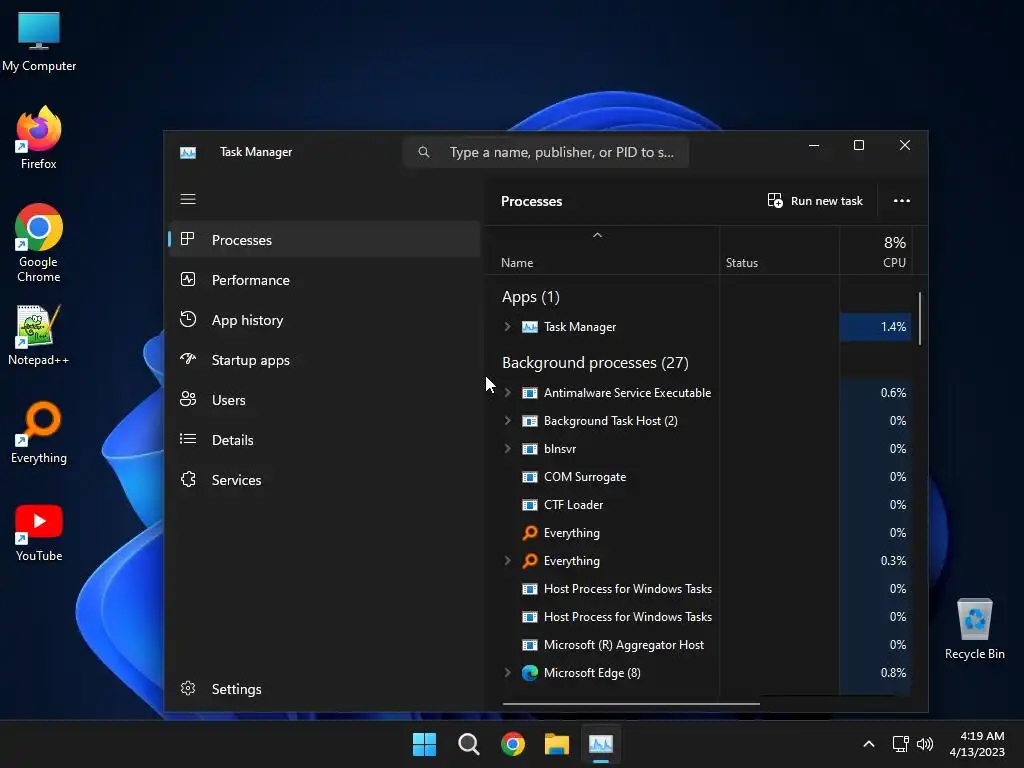Click the Microsoft Edge process icon
The image size is (1024, 768).
(x=530, y=673)
